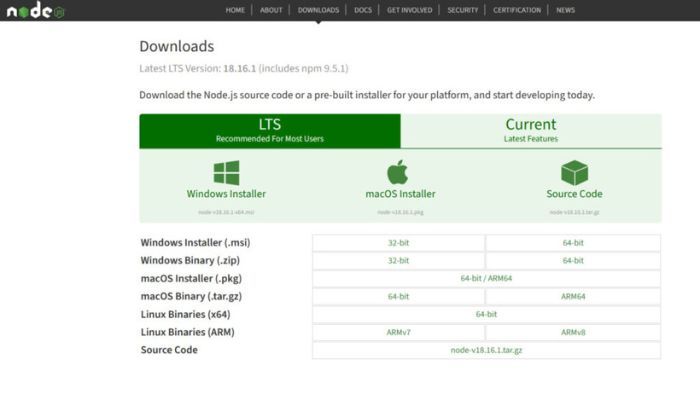Viewport: 700px width, 400px height.
Task: Click node-v18.16.1.pkg file name
Action: (x=400, y=212)
